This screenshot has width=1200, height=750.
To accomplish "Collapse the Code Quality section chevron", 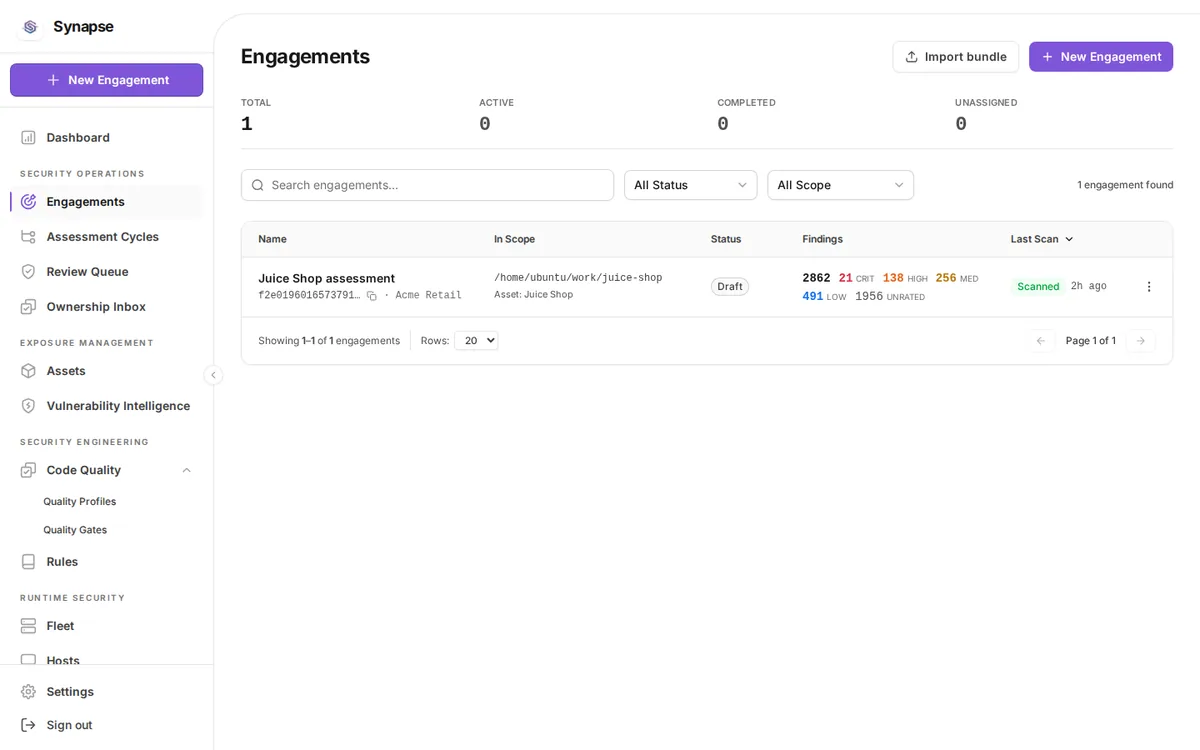I will 186,470.
